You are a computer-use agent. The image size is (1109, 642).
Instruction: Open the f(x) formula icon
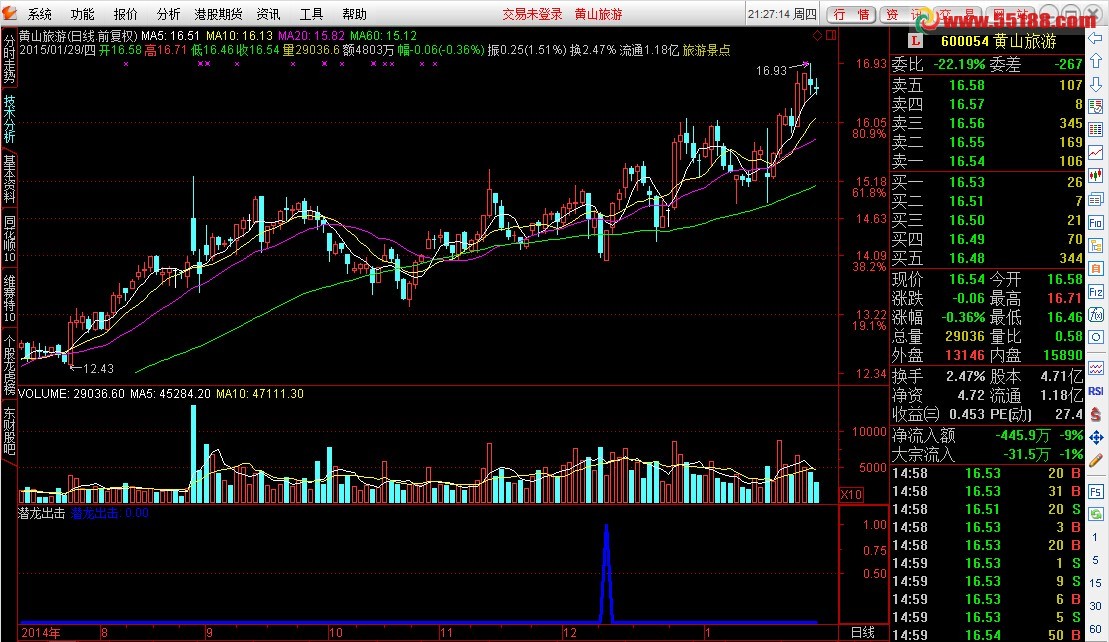1096,314
